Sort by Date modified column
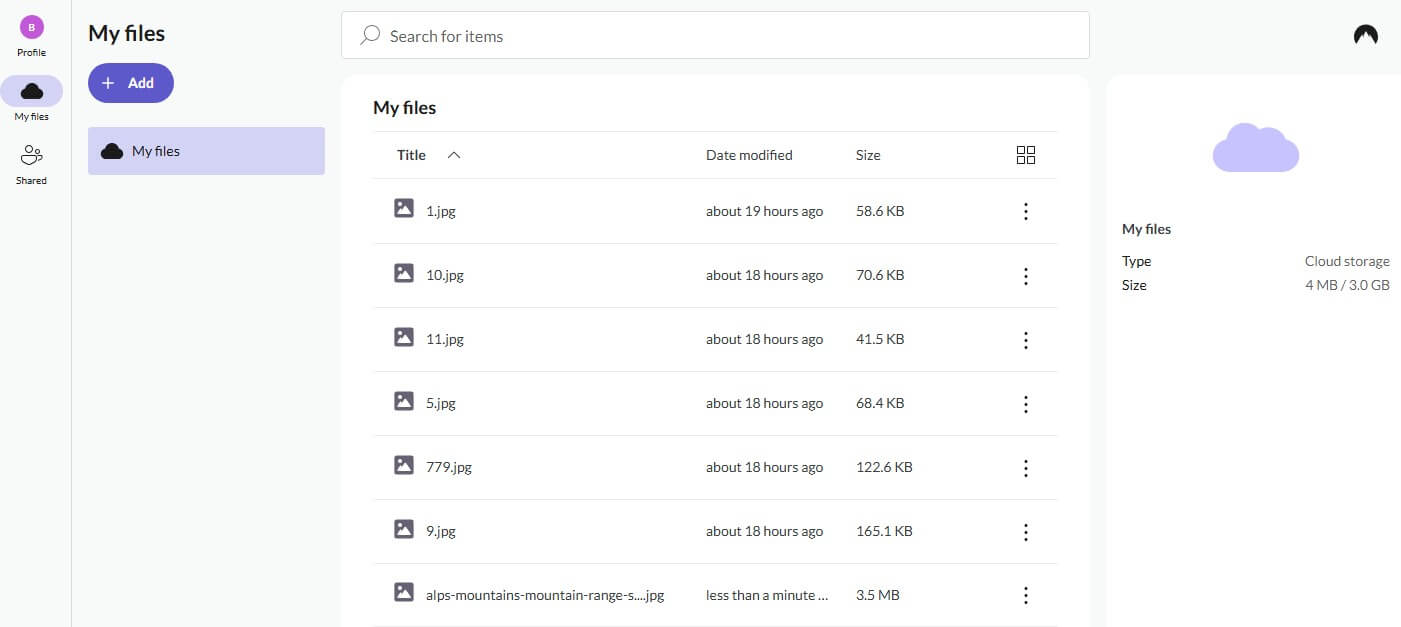1401x627 pixels. pos(749,155)
